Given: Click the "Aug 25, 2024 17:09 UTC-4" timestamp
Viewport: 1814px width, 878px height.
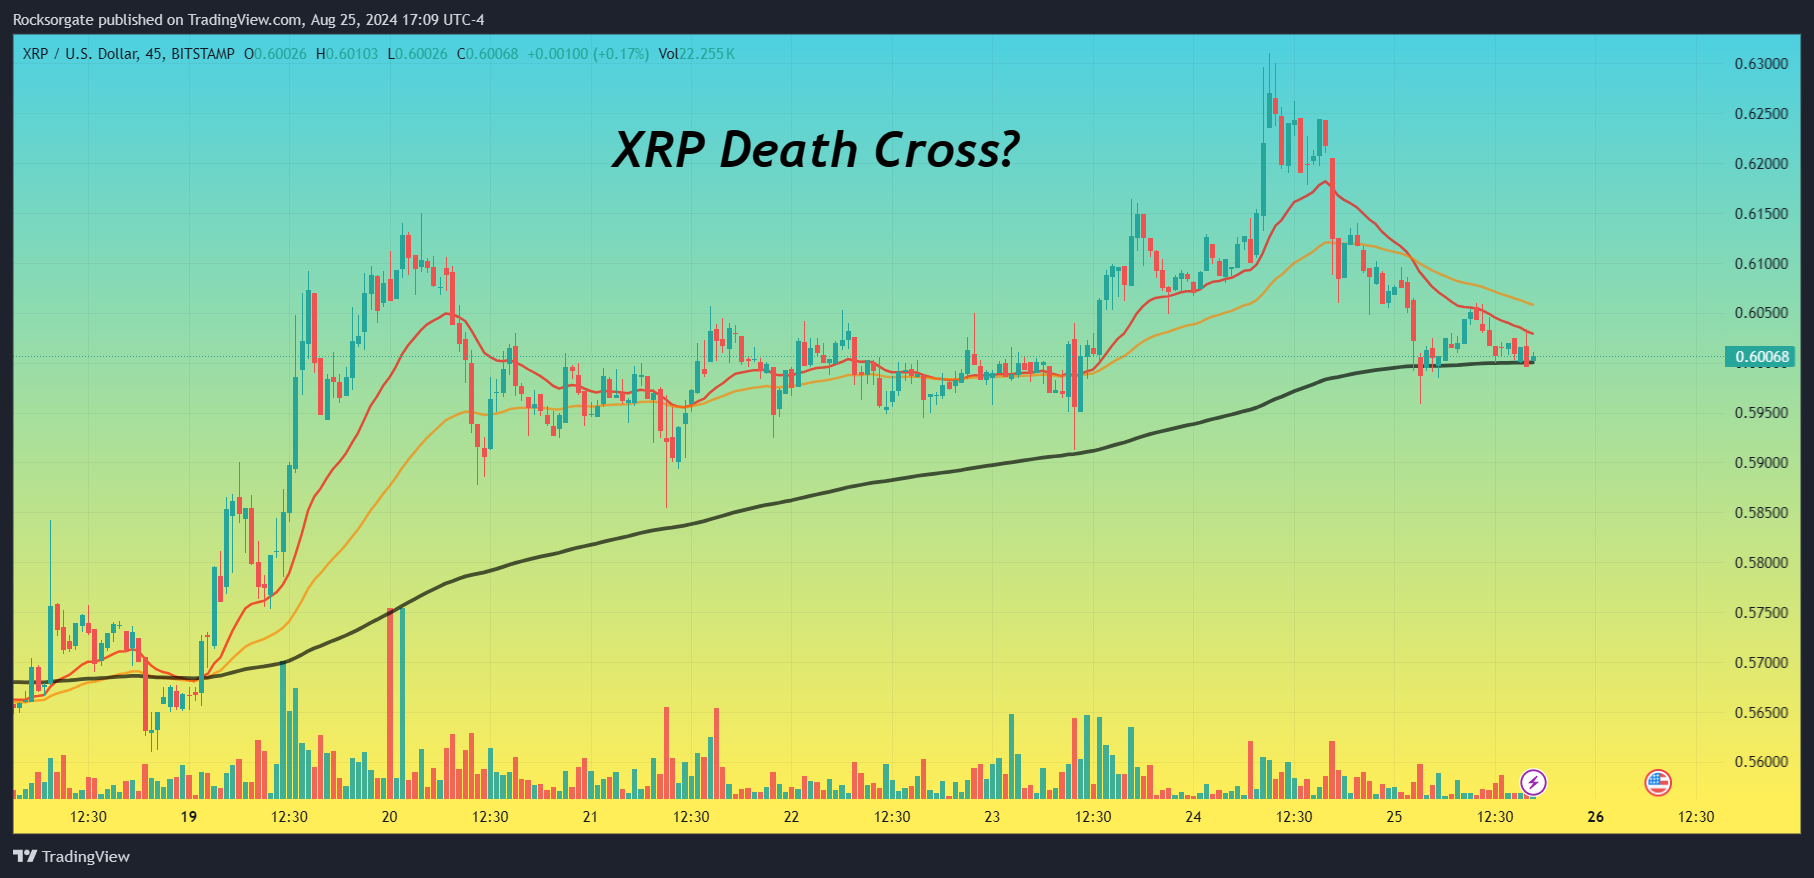Looking at the screenshot, I should 398,20.
